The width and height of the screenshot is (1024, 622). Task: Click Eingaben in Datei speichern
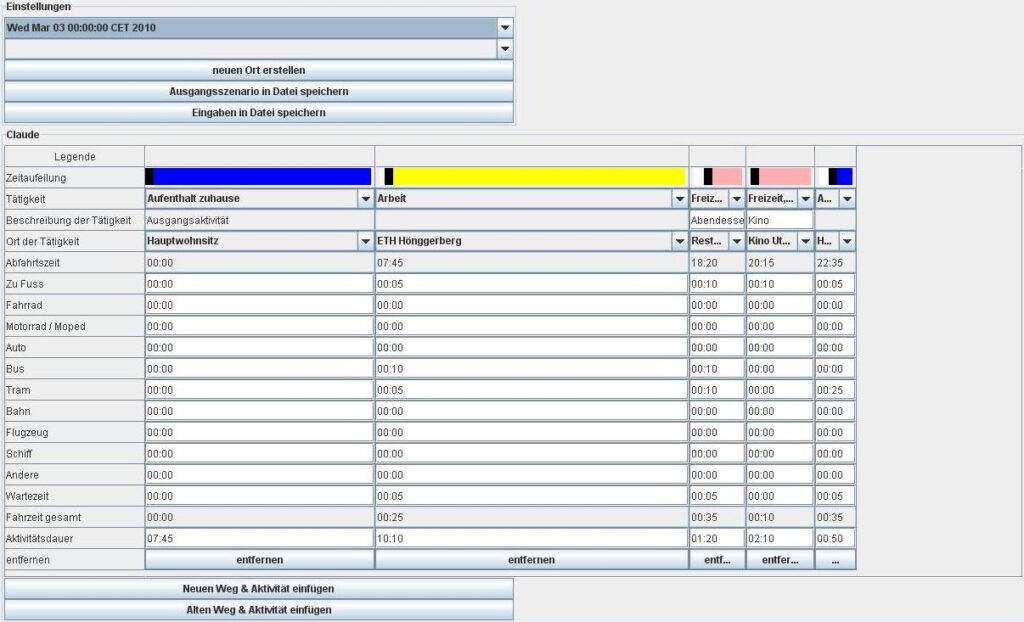257,112
